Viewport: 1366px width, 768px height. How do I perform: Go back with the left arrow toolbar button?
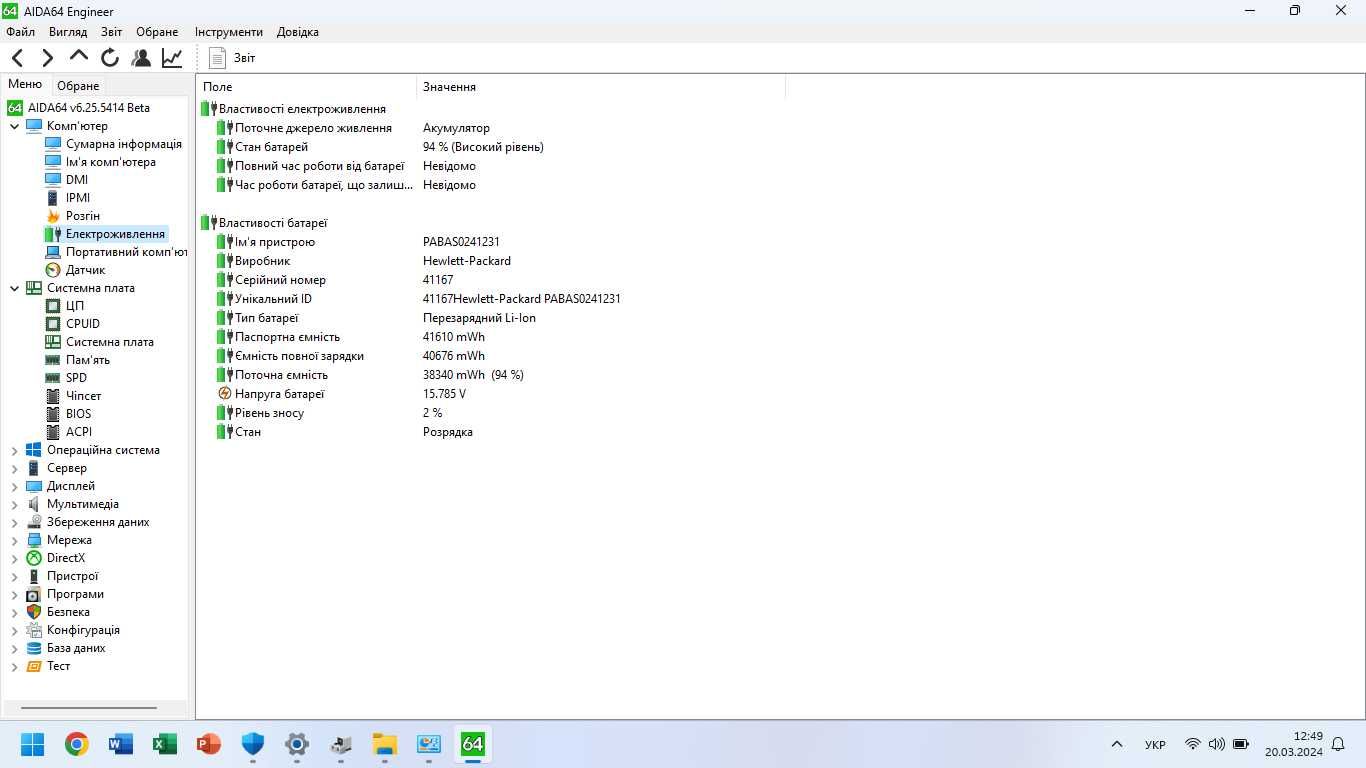pos(18,58)
